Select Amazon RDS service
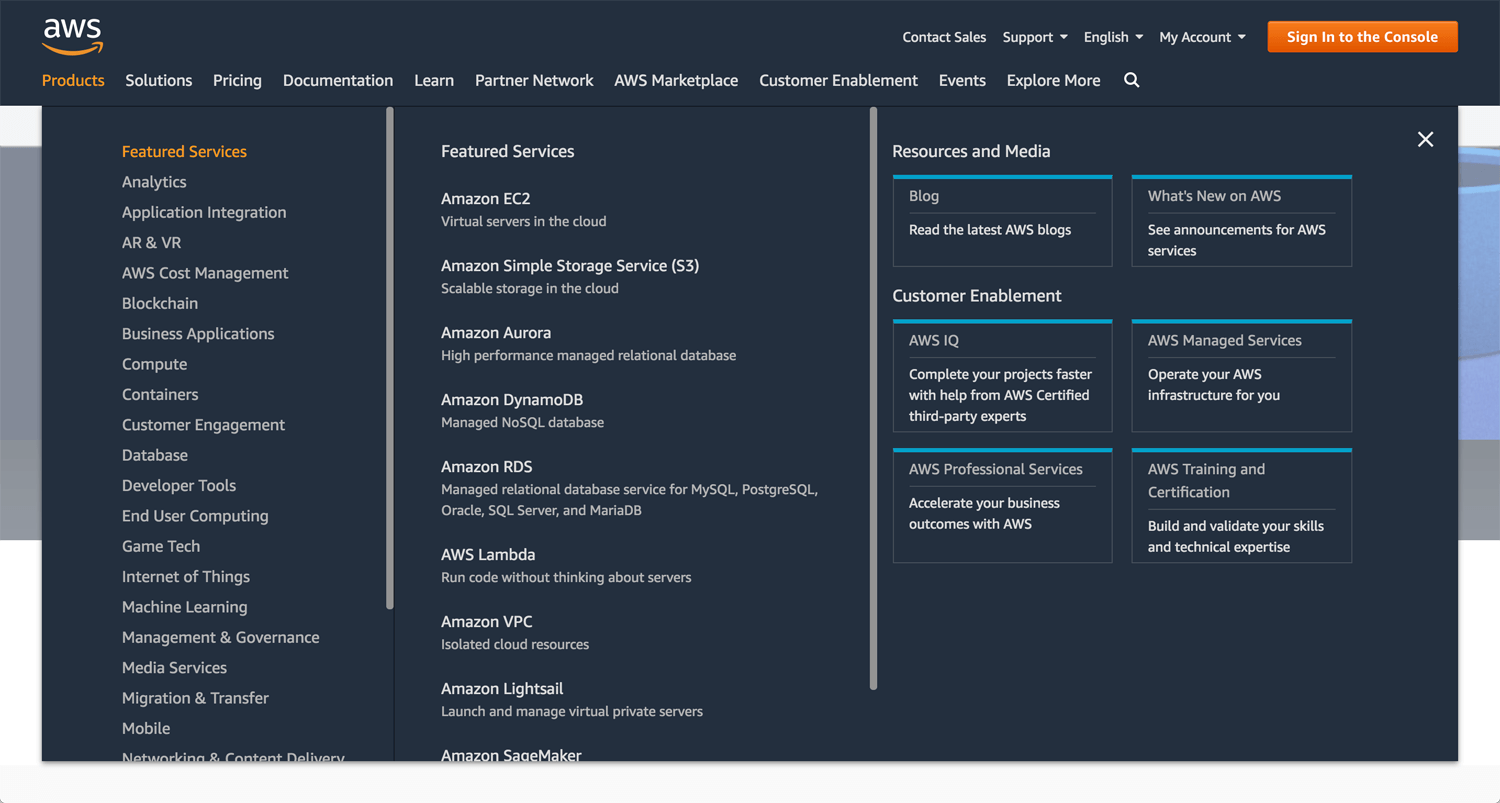This screenshot has height=803, width=1500. coord(487,467)
